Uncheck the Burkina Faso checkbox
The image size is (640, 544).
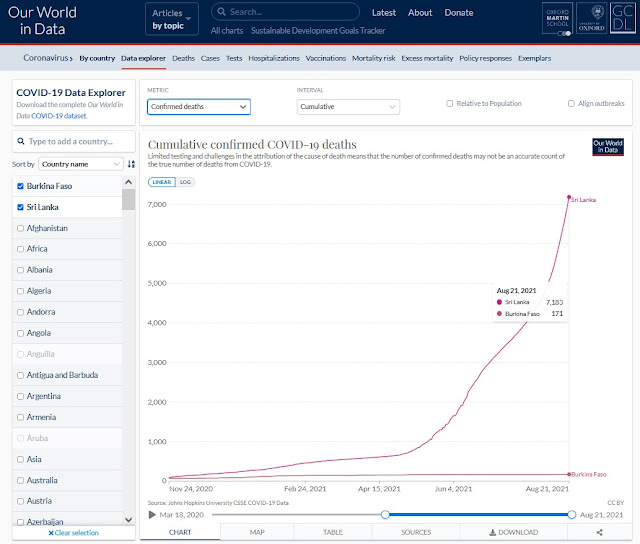click(x=21, y=186)
